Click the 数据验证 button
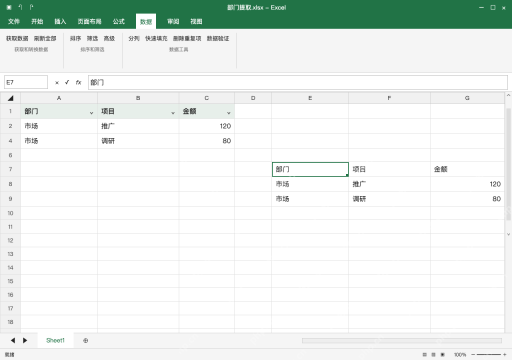Image resolution: width=512 pixels, height=360 pixels. (x=218, y=39)
